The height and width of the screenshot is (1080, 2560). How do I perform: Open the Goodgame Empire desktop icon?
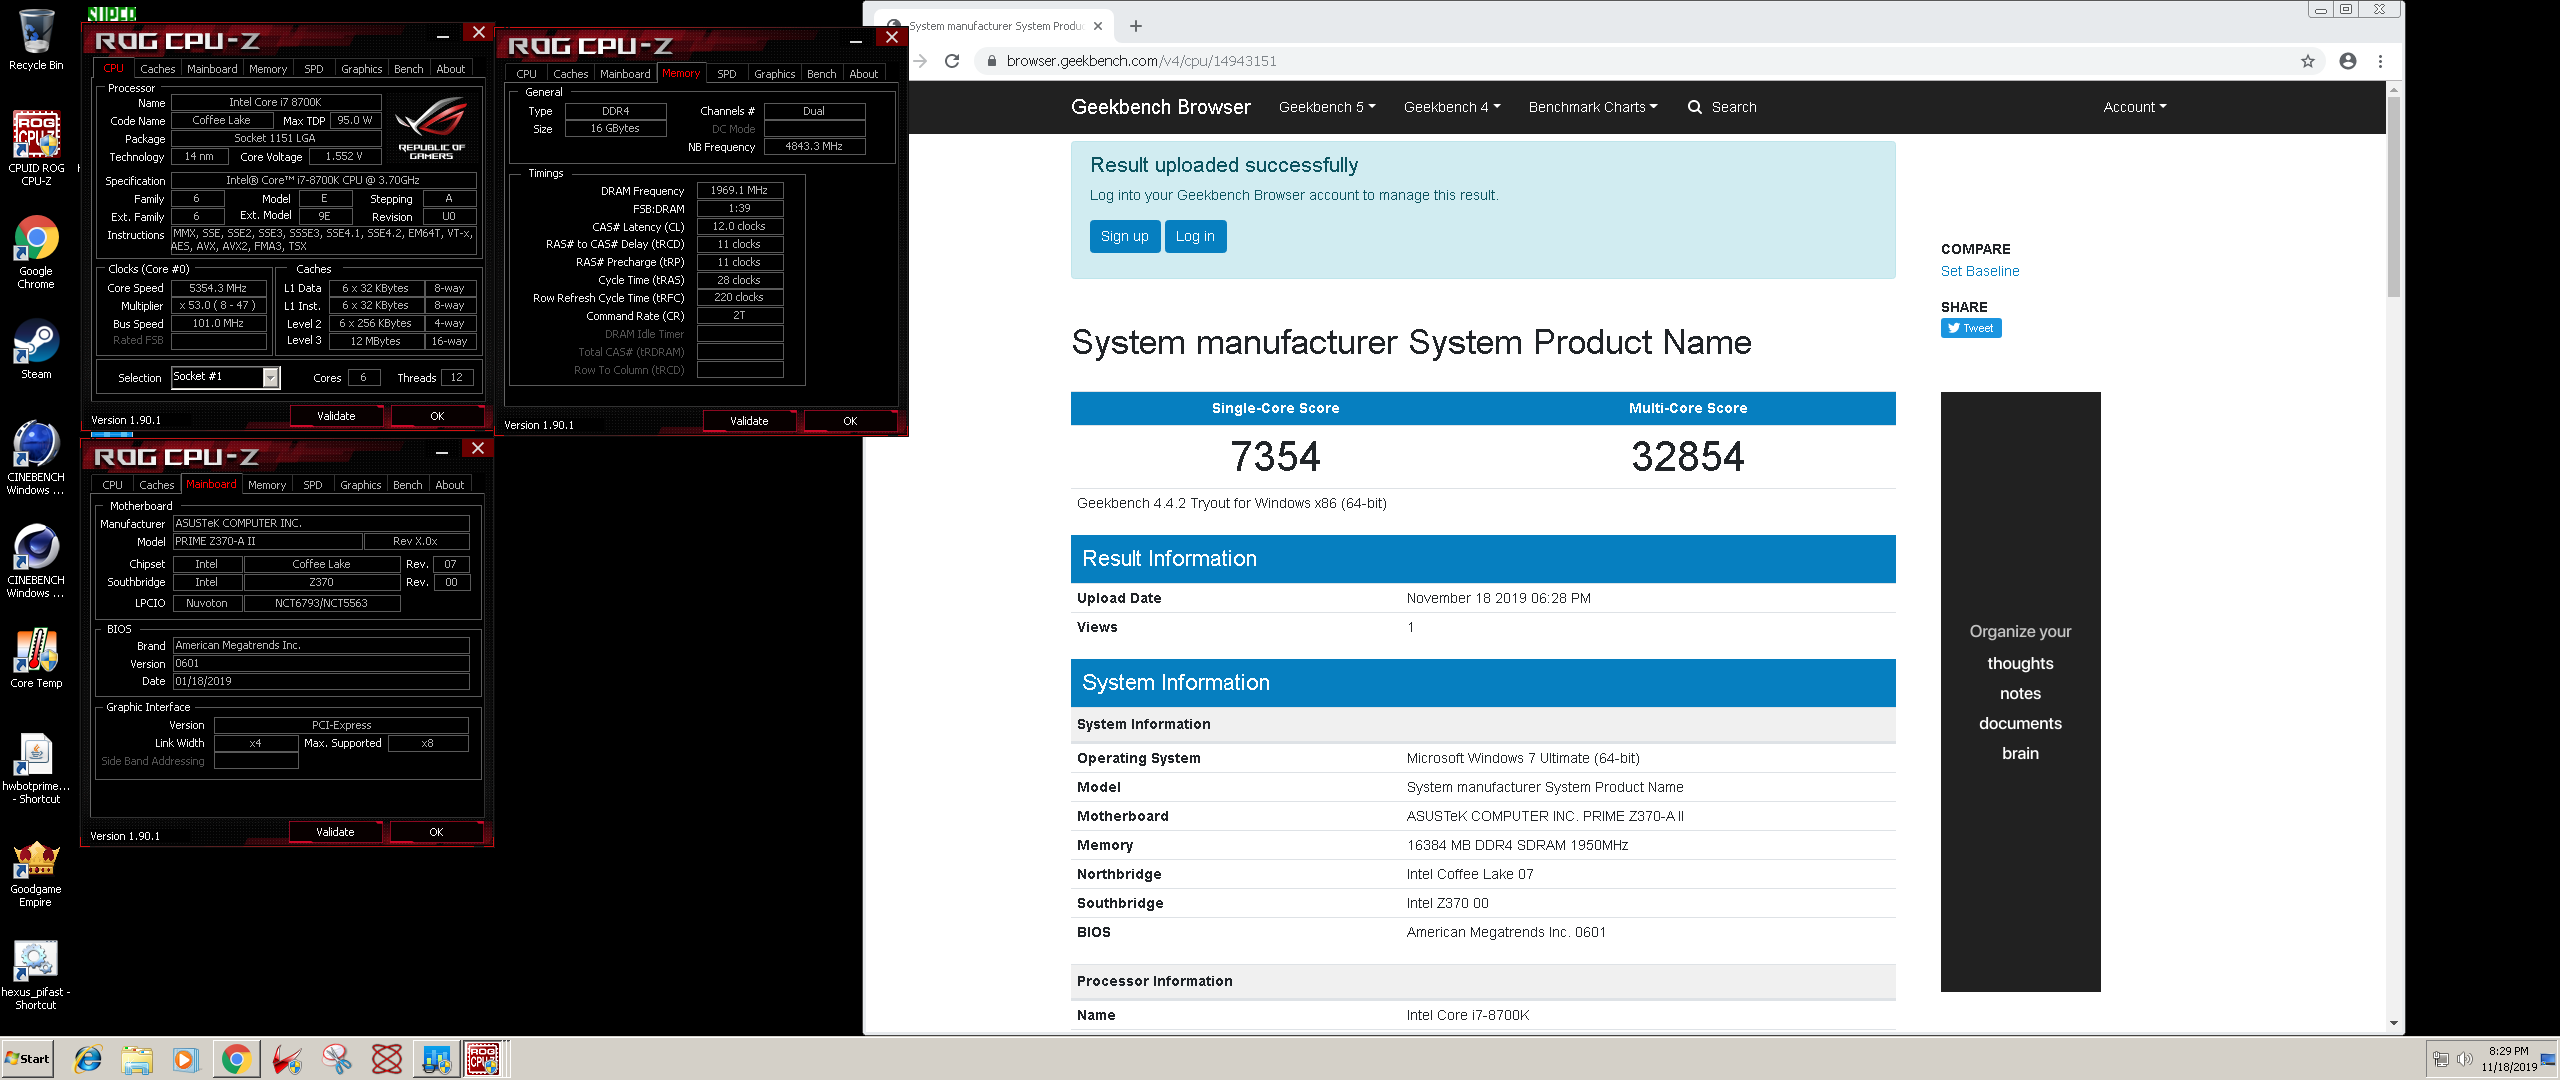coord(36,873)
